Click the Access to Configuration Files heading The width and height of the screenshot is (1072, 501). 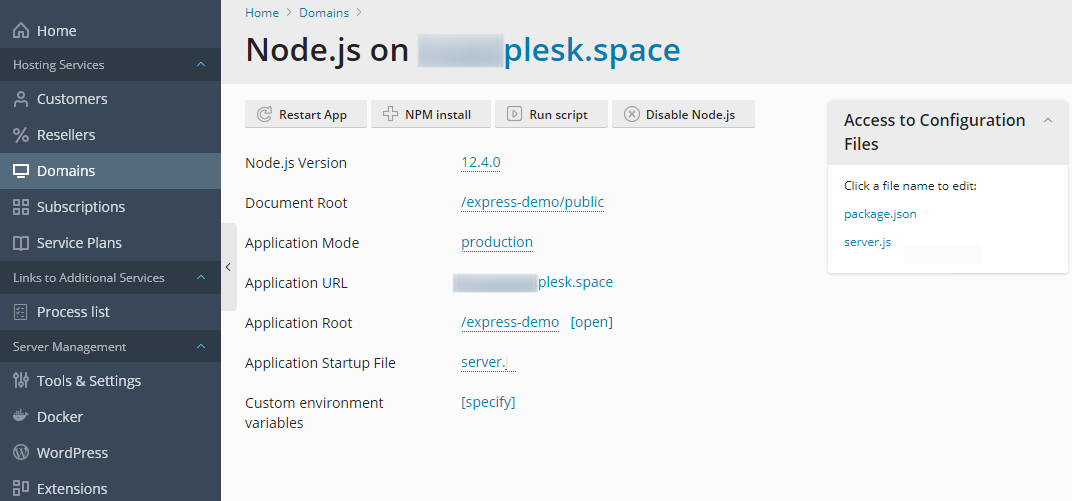(x=935, y=133)
